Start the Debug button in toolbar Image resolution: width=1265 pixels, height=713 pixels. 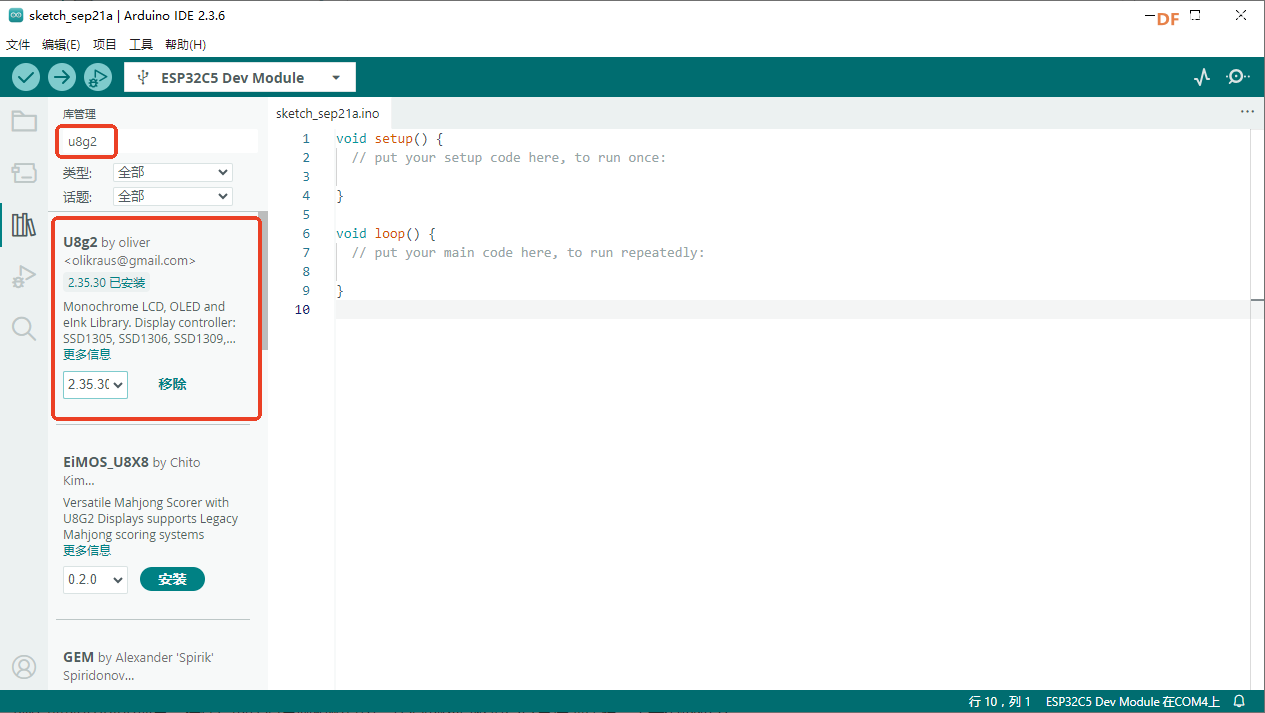tap(98, 77)
